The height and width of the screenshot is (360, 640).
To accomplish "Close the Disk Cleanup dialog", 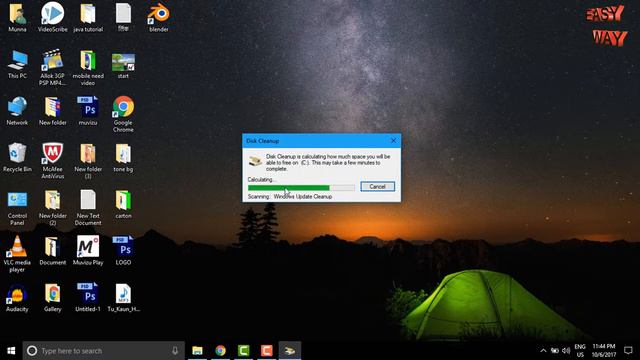I will click(393, 140).
